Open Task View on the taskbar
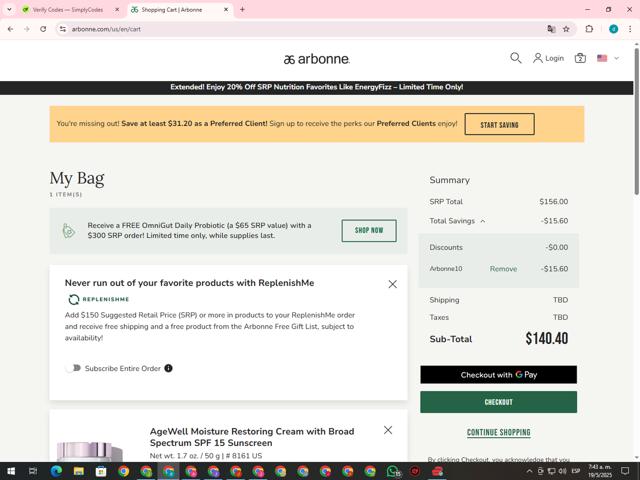This screenshot has width=640, height=480. [33, 471]
